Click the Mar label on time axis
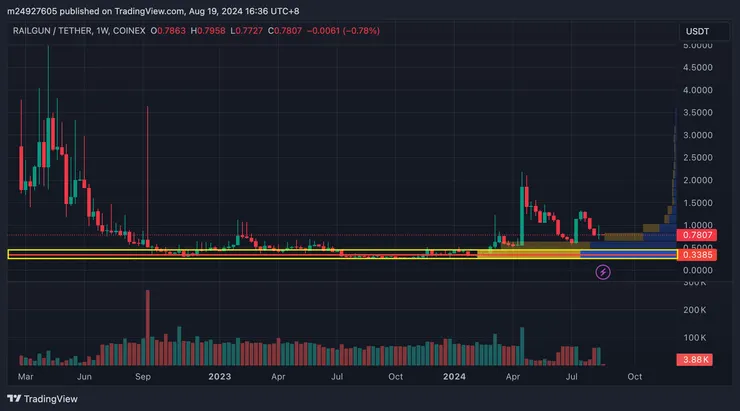The width and height of the screenshot is (740, 411). (25, 377)
